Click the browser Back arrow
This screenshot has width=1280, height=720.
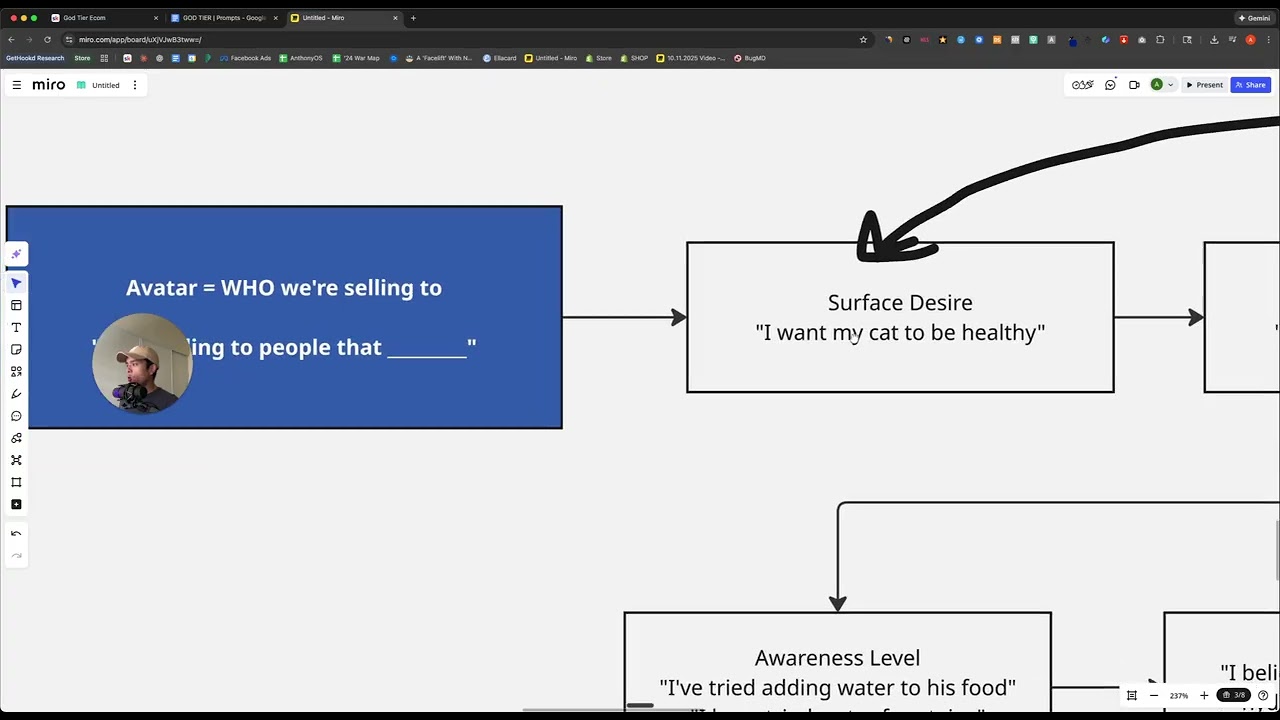point(11,40)
